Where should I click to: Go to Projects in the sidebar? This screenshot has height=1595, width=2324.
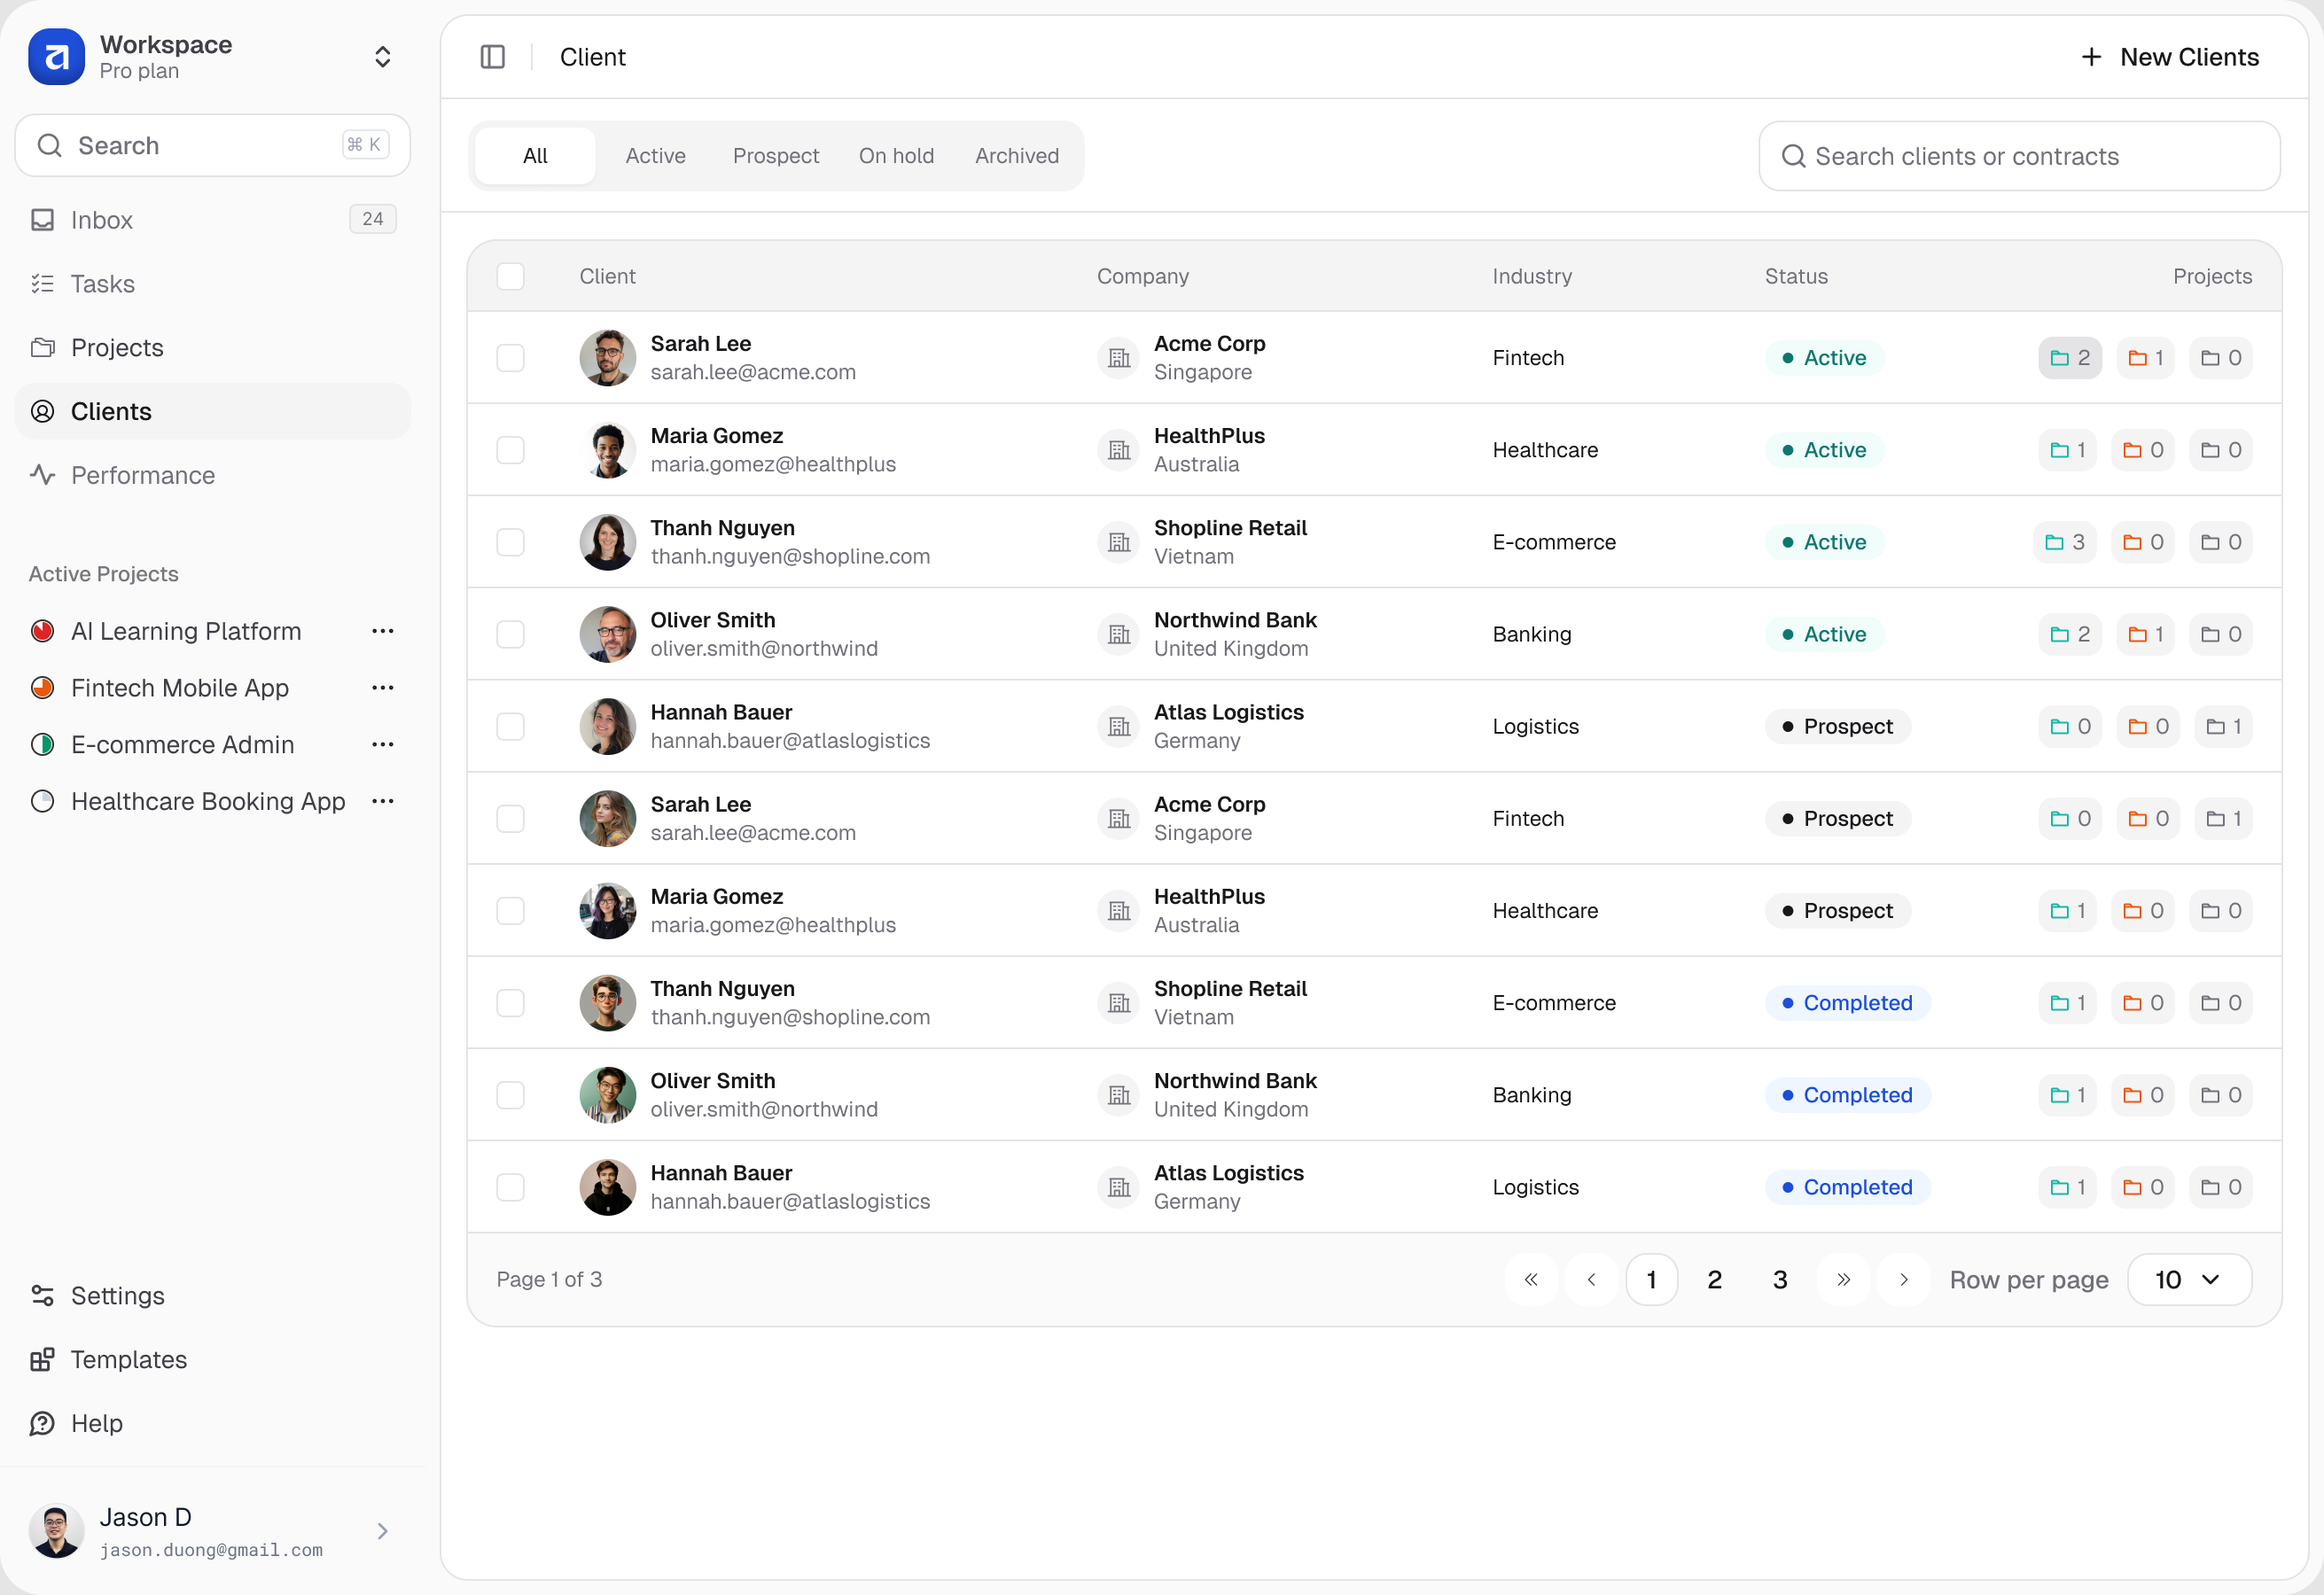point(212,348)
